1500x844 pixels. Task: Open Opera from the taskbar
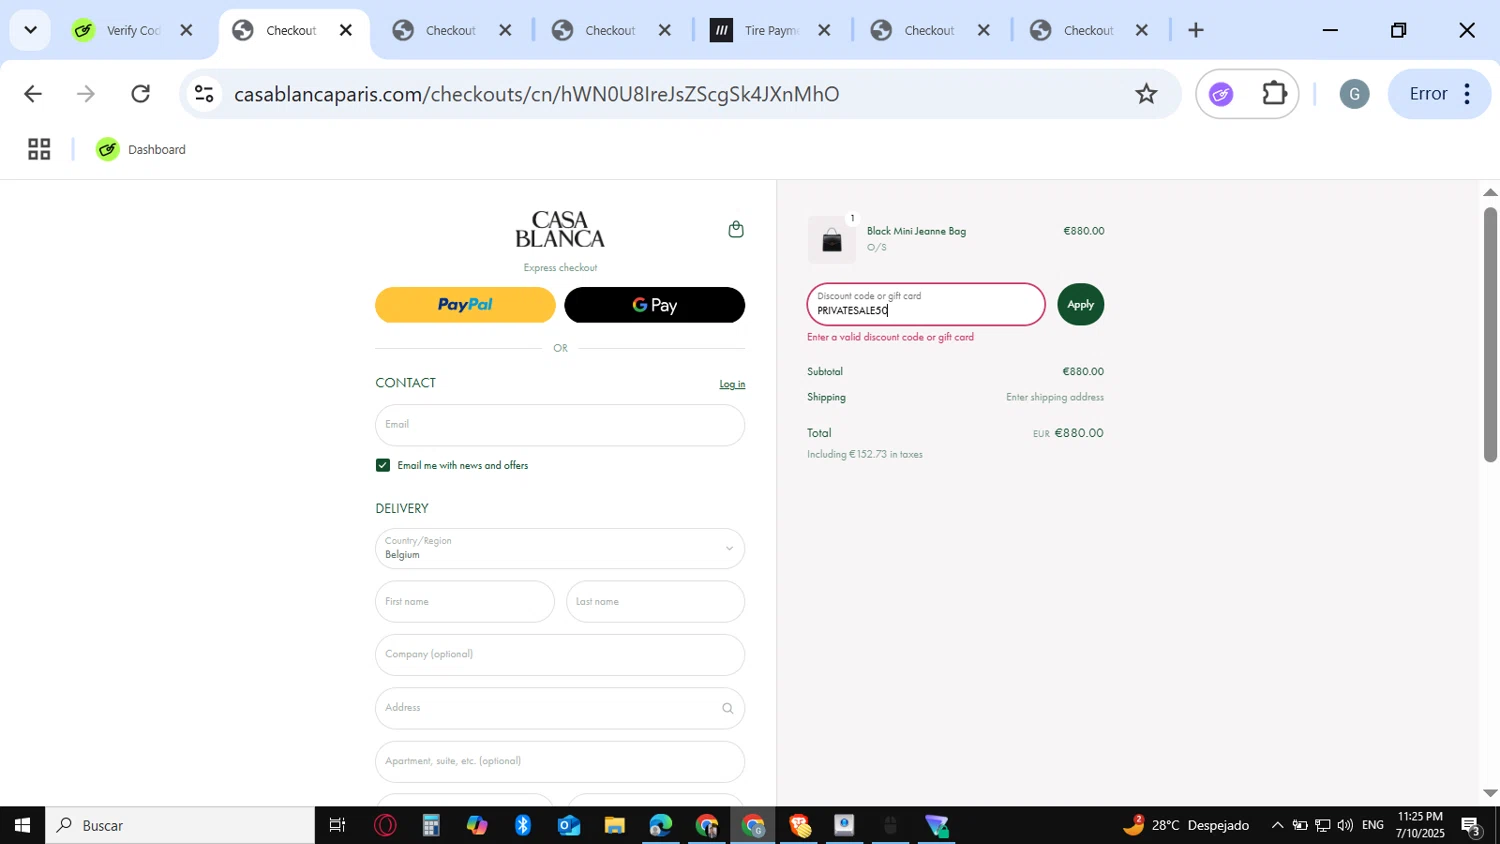385,825
